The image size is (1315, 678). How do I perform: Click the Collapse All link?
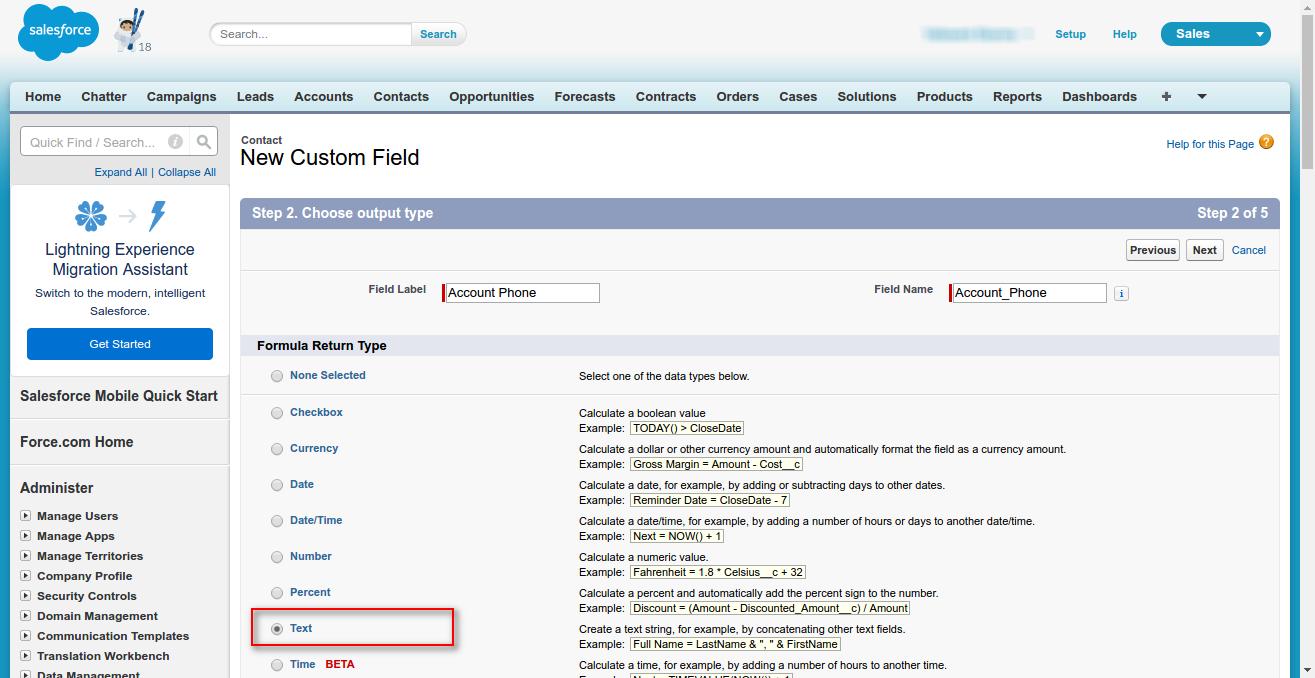point(186,171)
